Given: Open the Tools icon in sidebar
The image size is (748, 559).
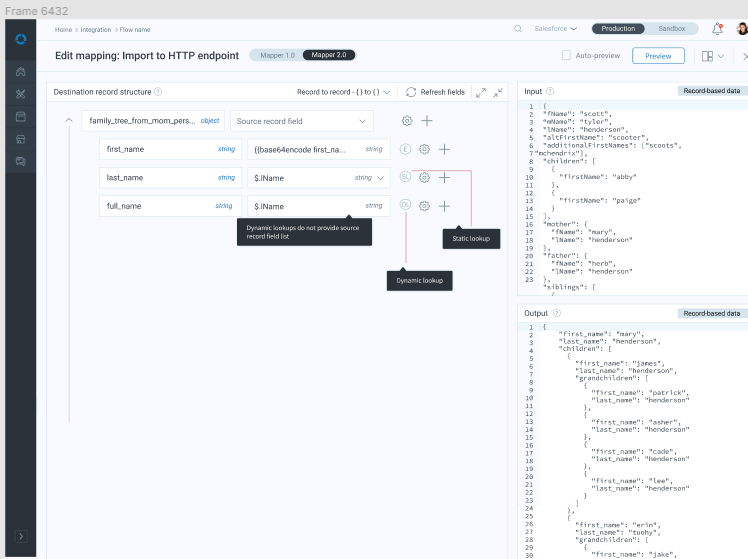Looking at the screenshot, I should [20, 94].
